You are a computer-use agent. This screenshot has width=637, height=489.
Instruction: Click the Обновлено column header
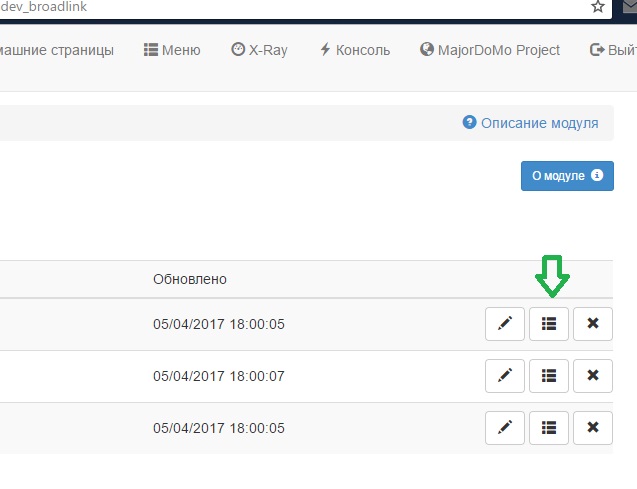190,279
